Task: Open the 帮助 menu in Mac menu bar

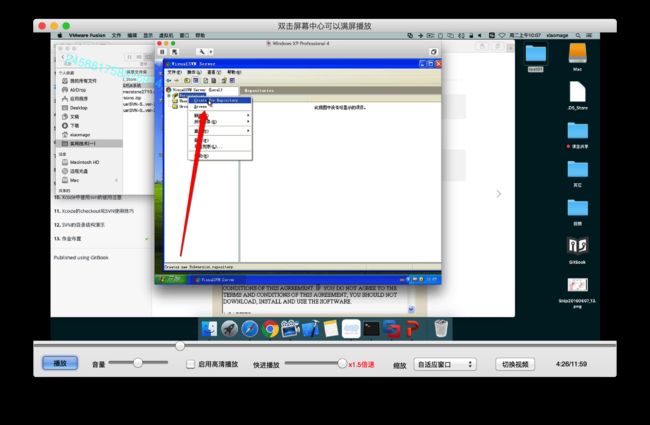Action: tap(200, 35)
